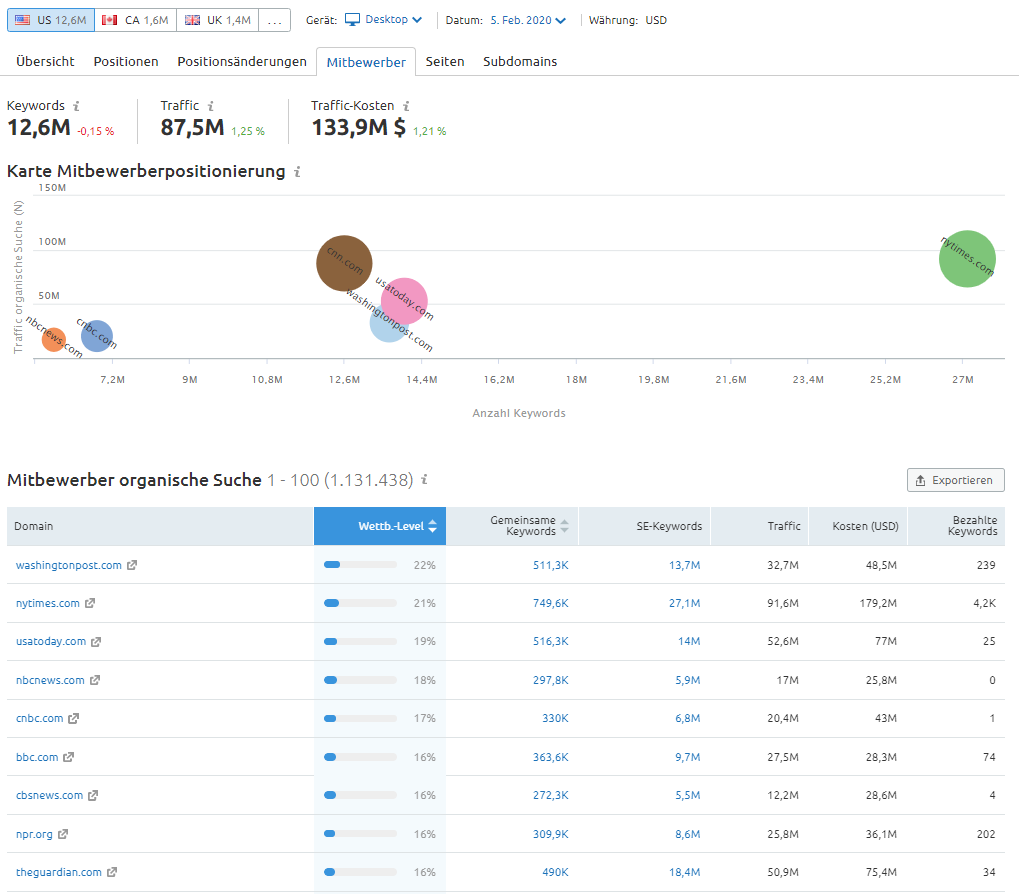Click washingtonpost.com 22% competition bar
This screenshot has width=1019, height=894.
360,565
